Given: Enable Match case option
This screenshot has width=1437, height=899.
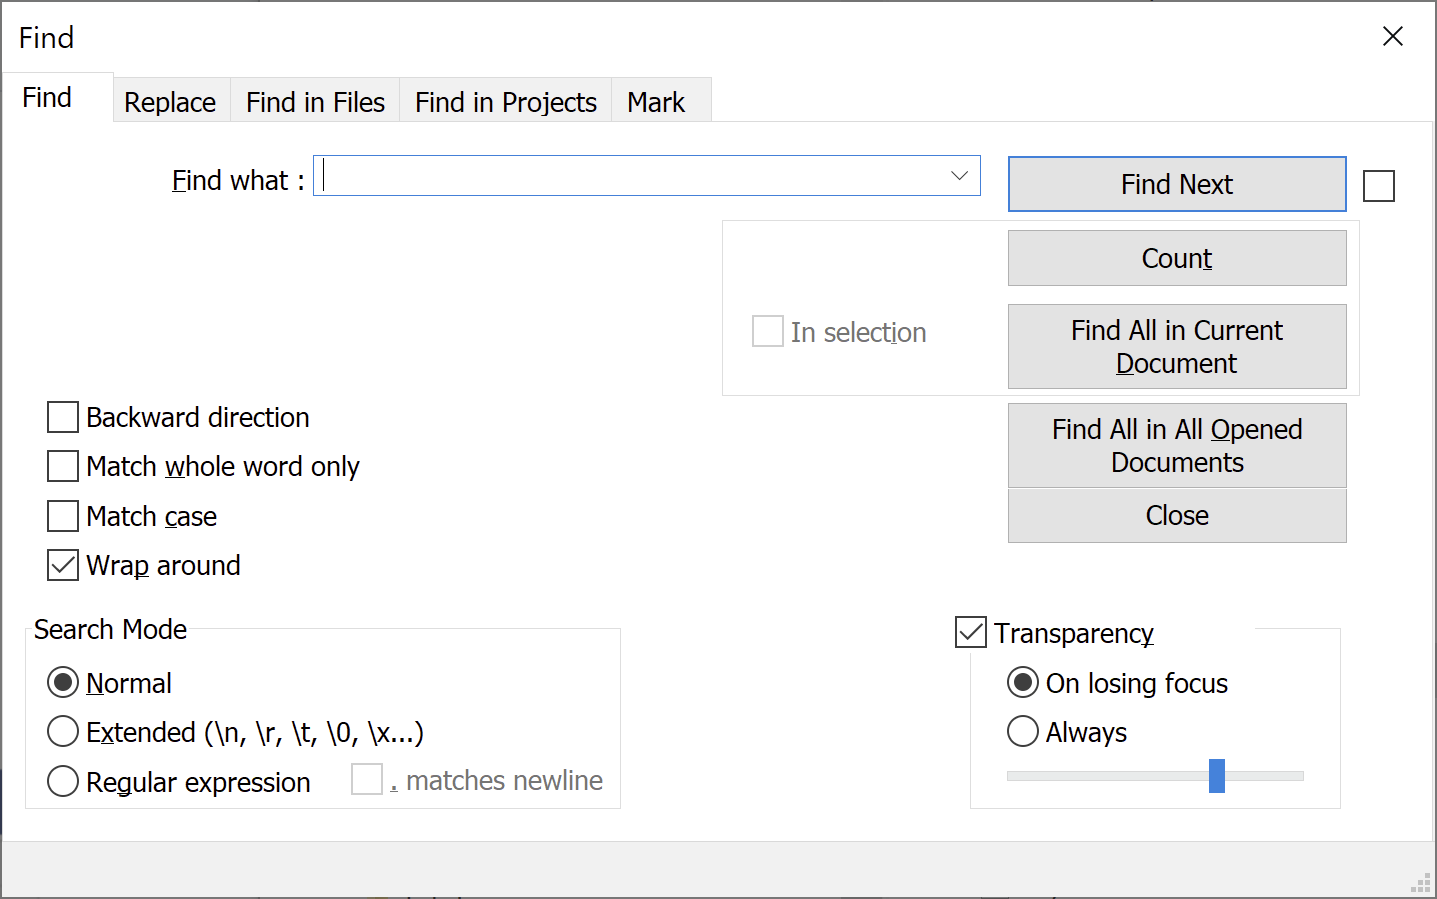Looking at the screenshot, I should click(62, 516).
